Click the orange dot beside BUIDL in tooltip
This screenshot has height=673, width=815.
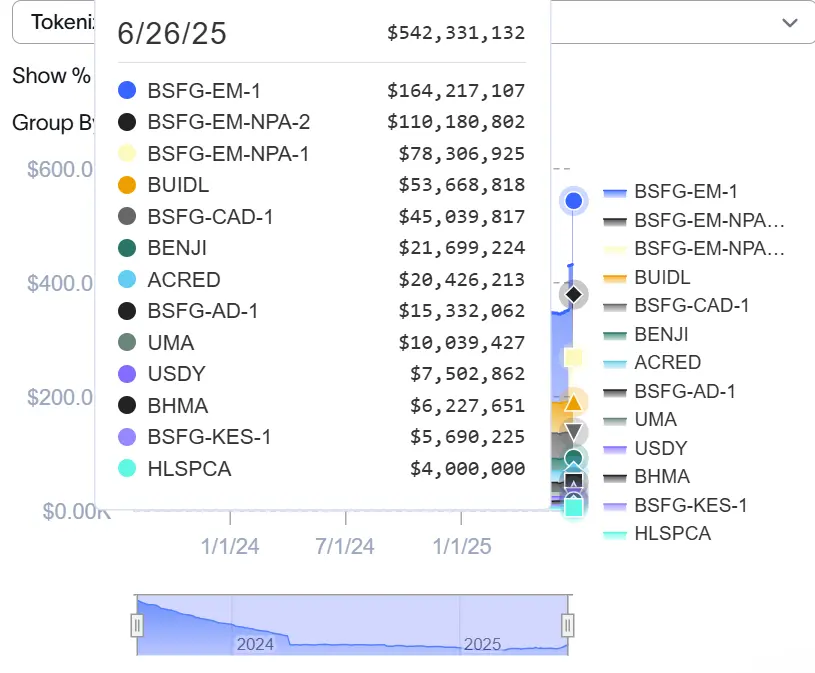(127, 185)
